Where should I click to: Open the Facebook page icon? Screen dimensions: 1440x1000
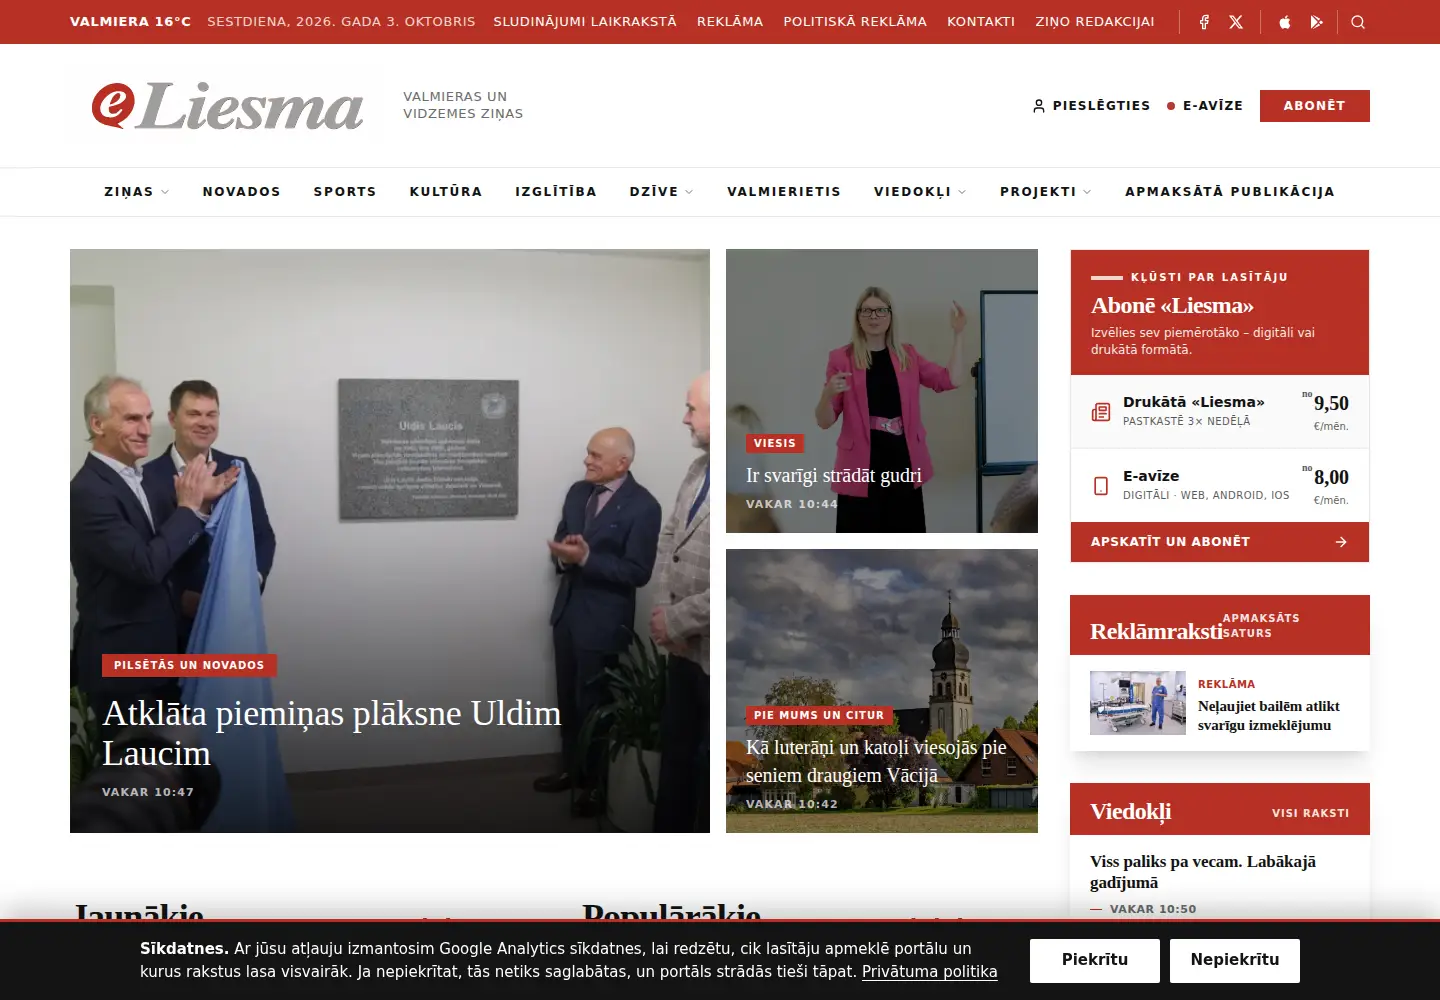(1204, 22)
